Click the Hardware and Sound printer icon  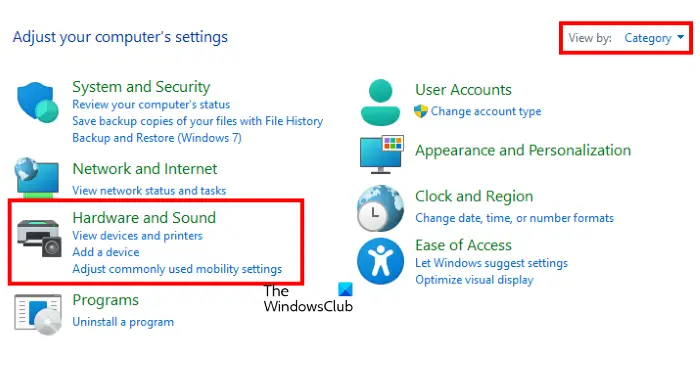click(39, 237)
